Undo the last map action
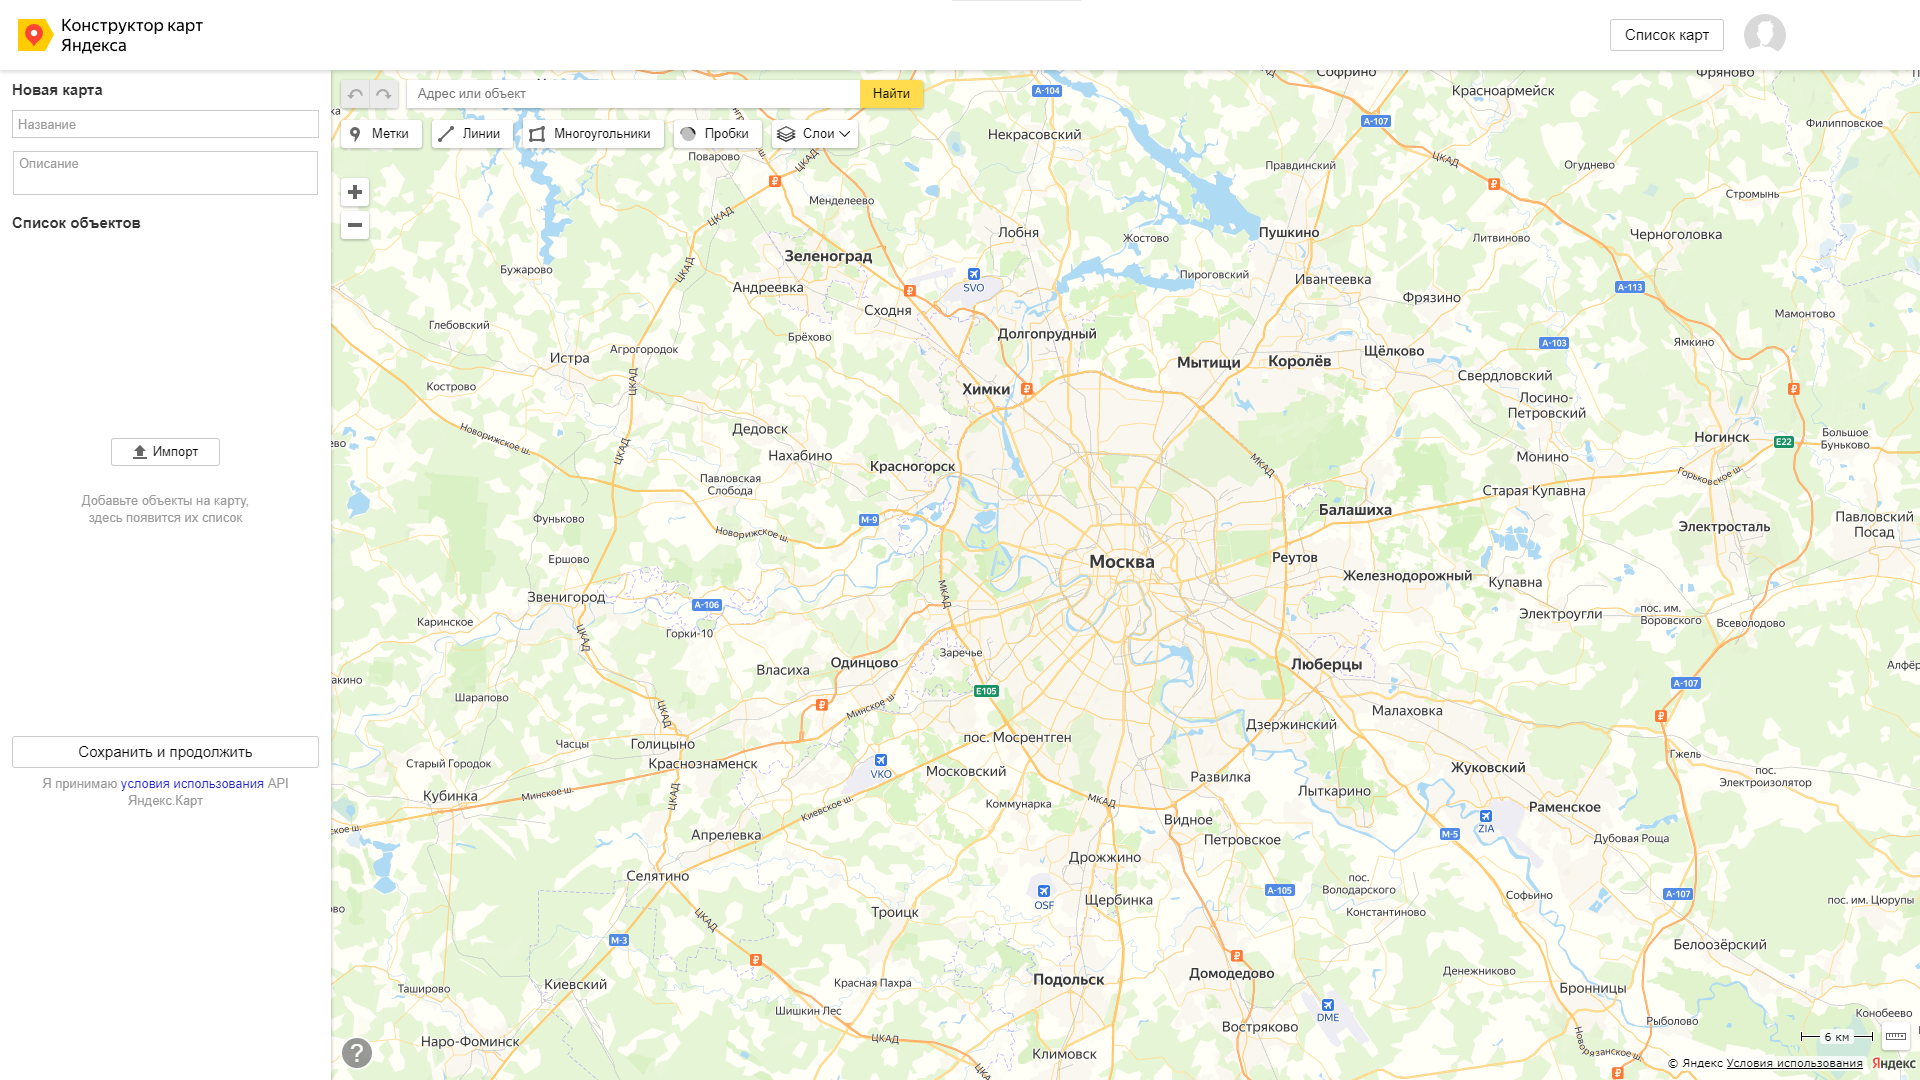Image resolution: width=1920 pixels, height=1080 pixels. pos(355,94)
